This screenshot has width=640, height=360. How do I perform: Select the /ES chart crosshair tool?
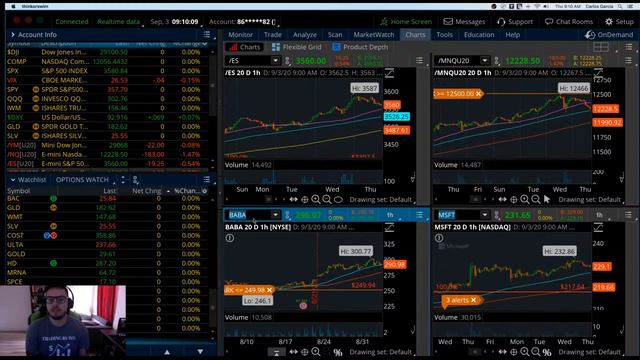(x=304, y=200)
